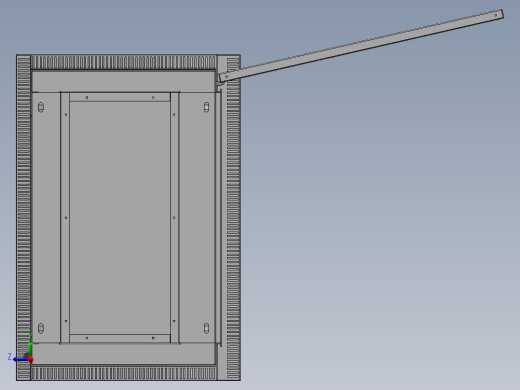Click the red origin point of the triad
The image size is (520, 390).
pos(31,359)
